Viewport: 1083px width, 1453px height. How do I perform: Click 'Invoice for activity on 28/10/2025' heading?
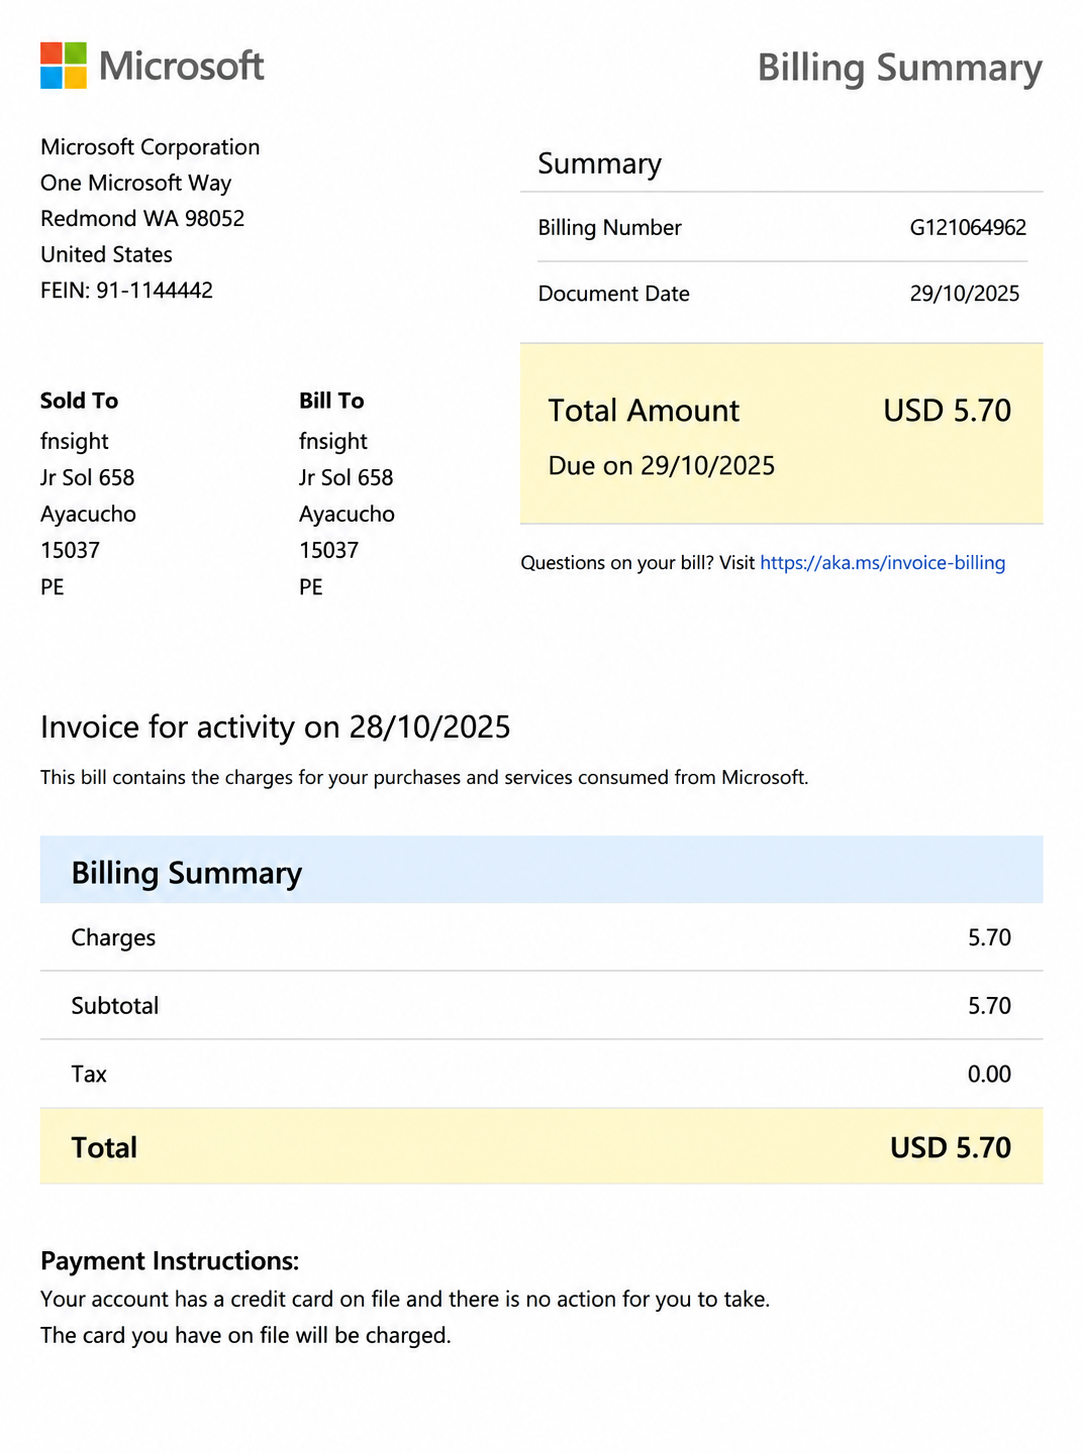coord(275,727)
